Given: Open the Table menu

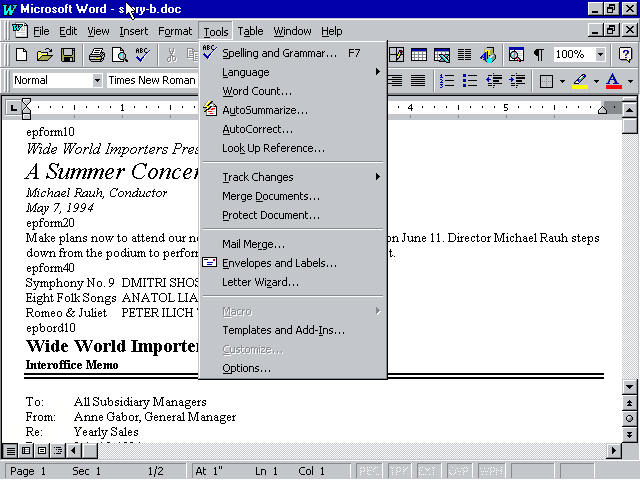Looking at the screenshot, I should click(x=250, y=31).
